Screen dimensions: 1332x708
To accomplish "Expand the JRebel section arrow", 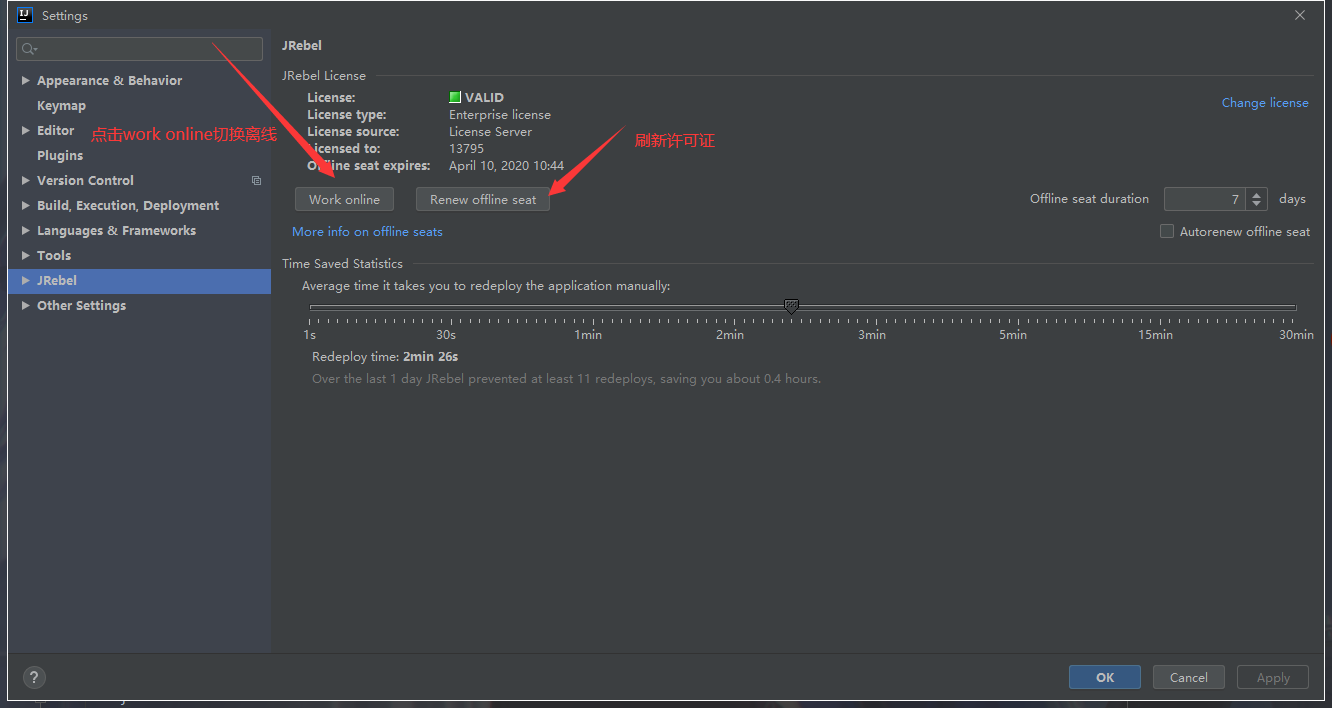I will click(x=26, y=280).
